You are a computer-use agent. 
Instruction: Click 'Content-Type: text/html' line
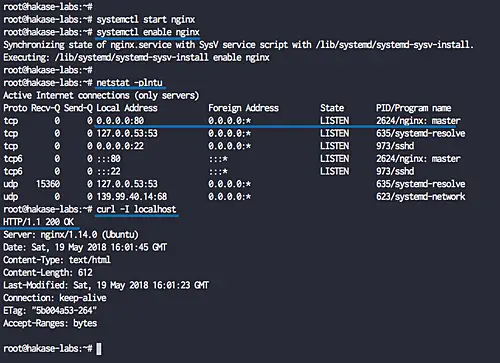pyautogui.click(x=57, y=260)
